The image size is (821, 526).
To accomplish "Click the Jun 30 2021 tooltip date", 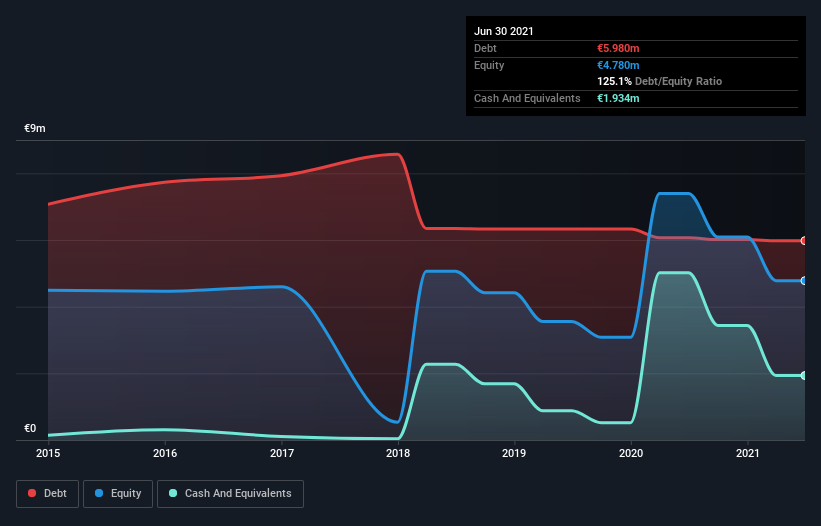I will point(504,31).
